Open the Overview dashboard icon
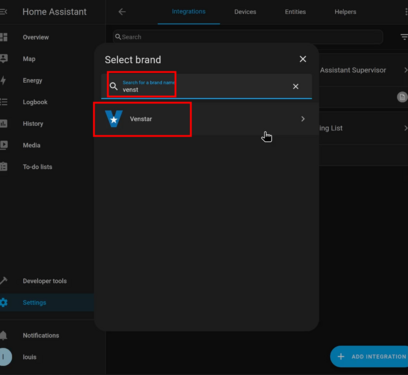The image size is (408, 375). [3, 37]
